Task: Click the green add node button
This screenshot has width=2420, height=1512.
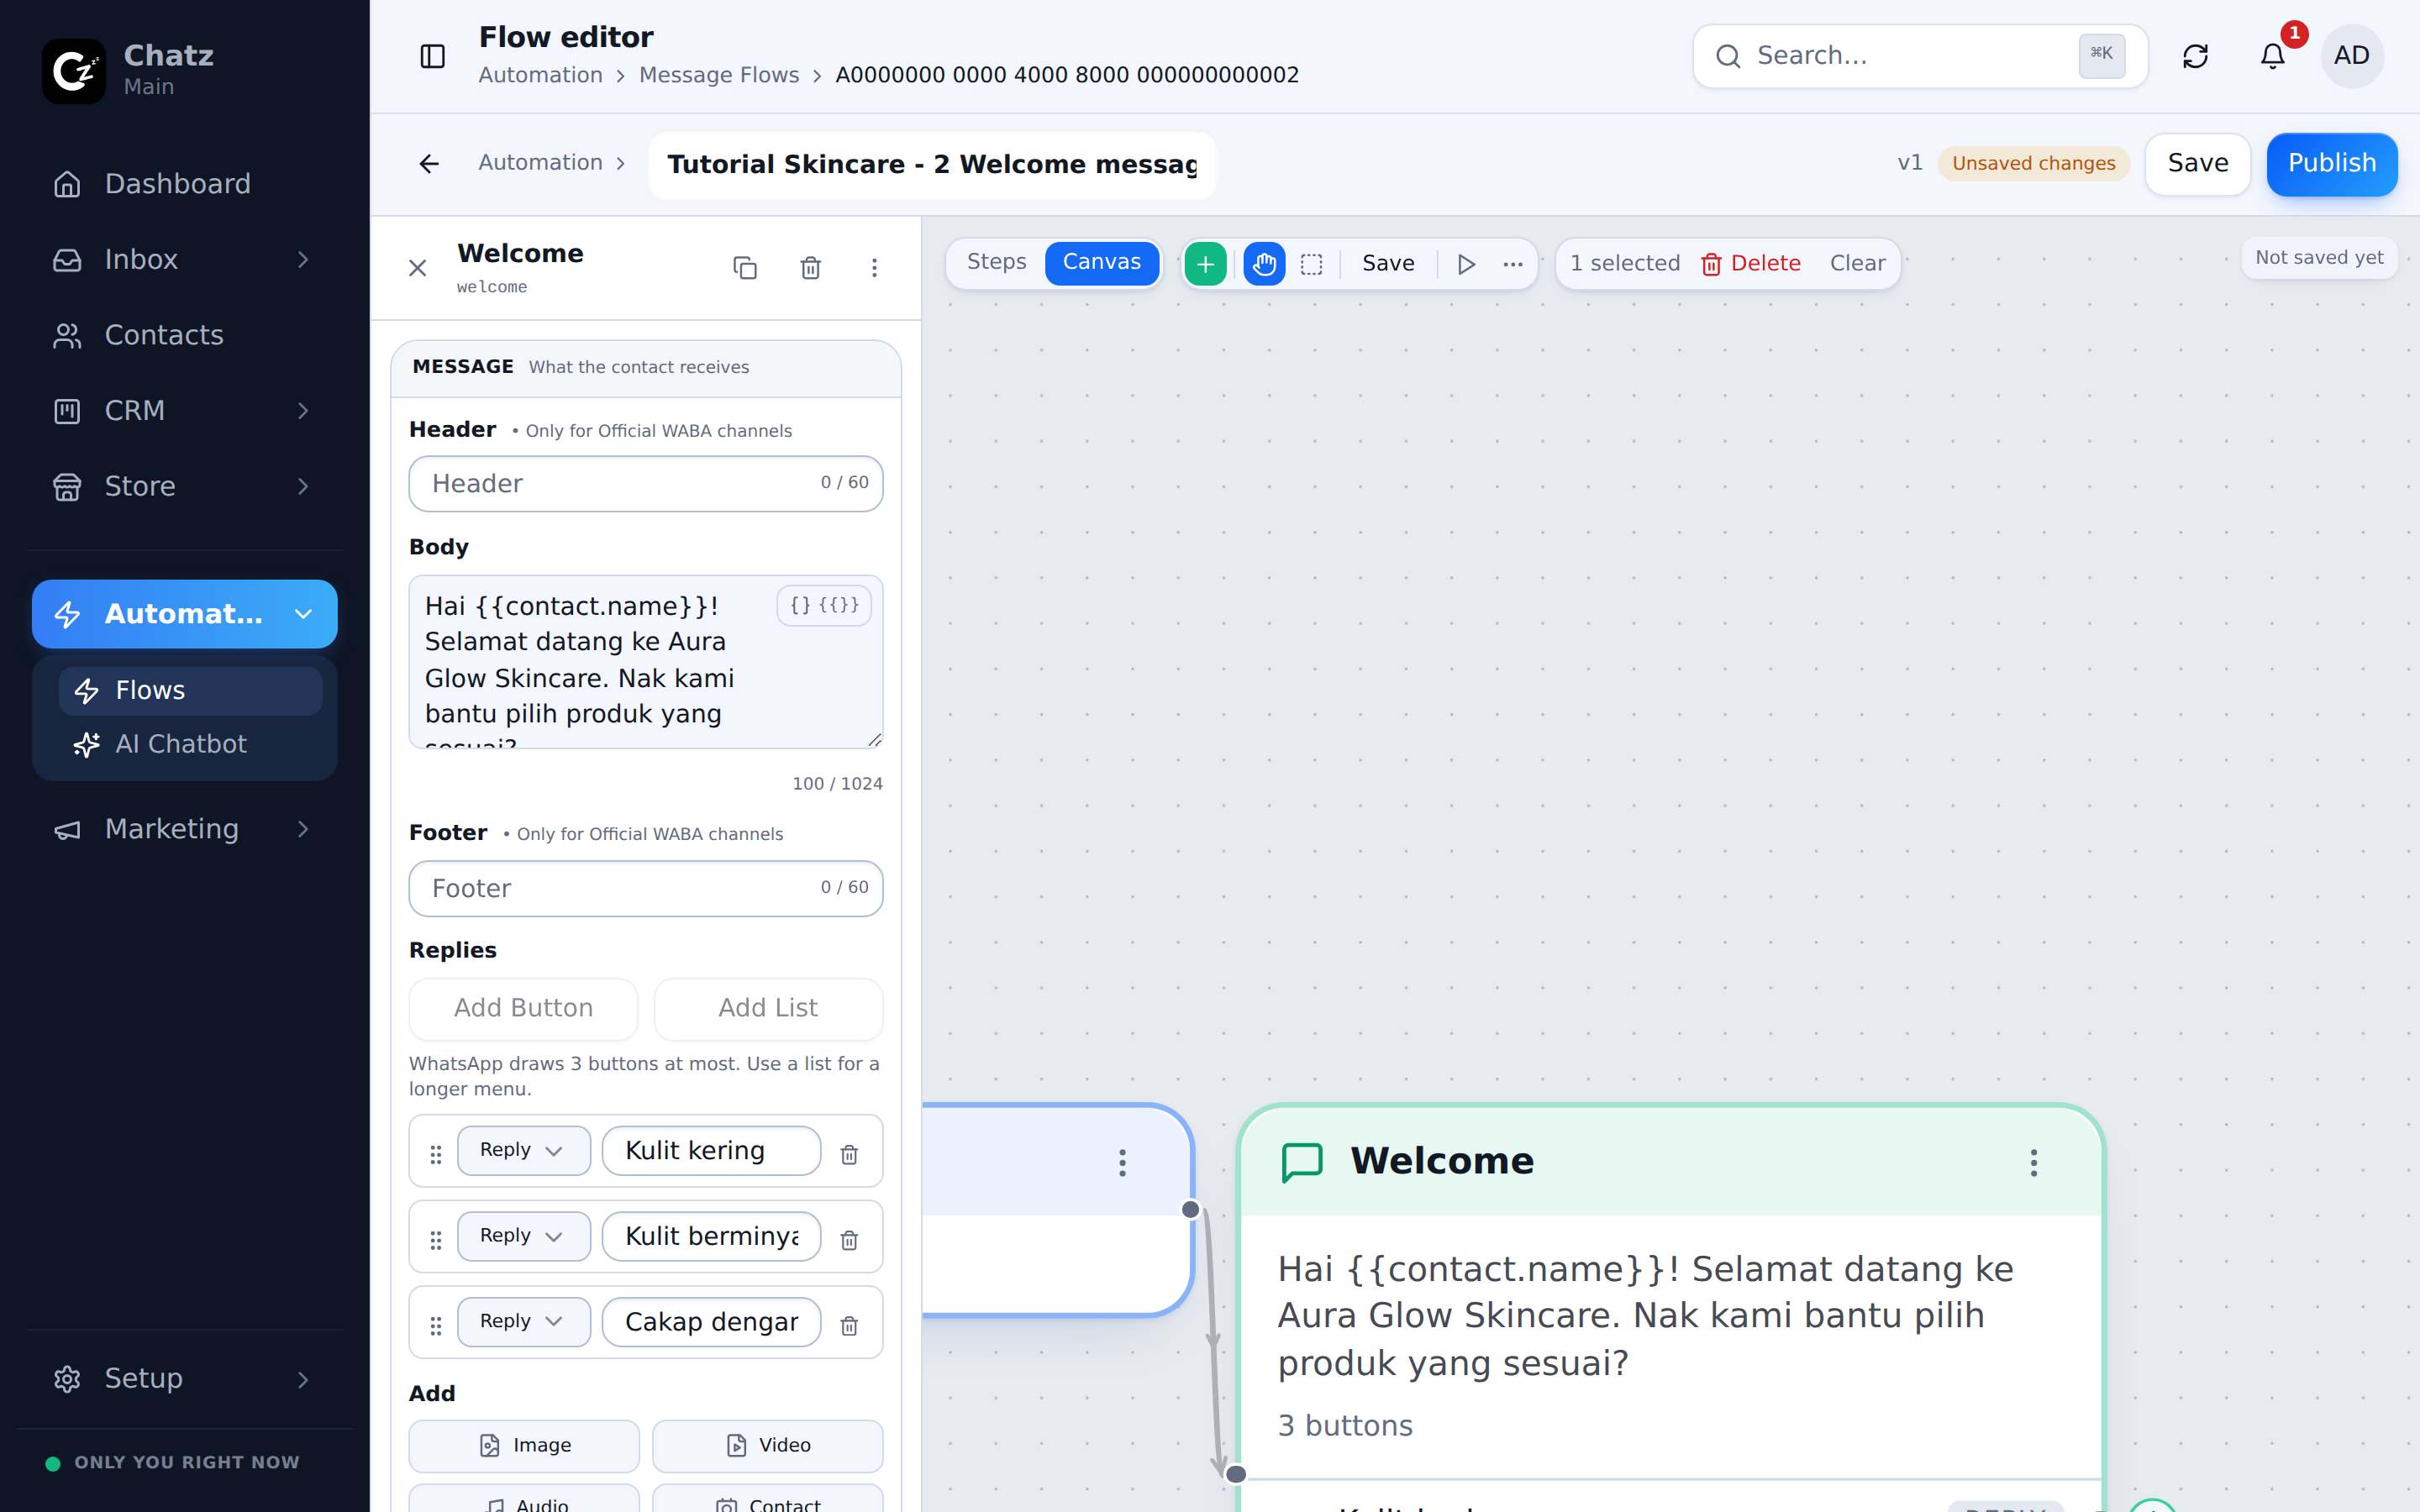Action: [1205, 264]
